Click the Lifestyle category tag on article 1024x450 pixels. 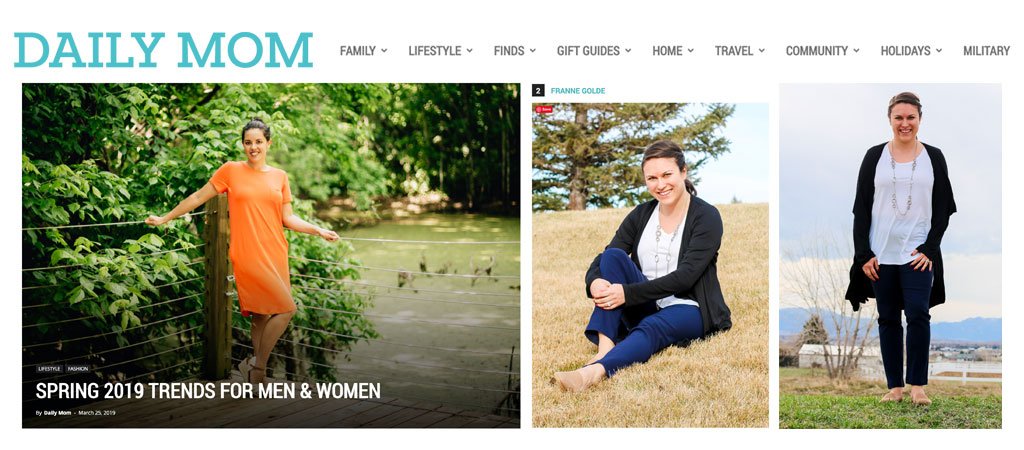[49, 369]
